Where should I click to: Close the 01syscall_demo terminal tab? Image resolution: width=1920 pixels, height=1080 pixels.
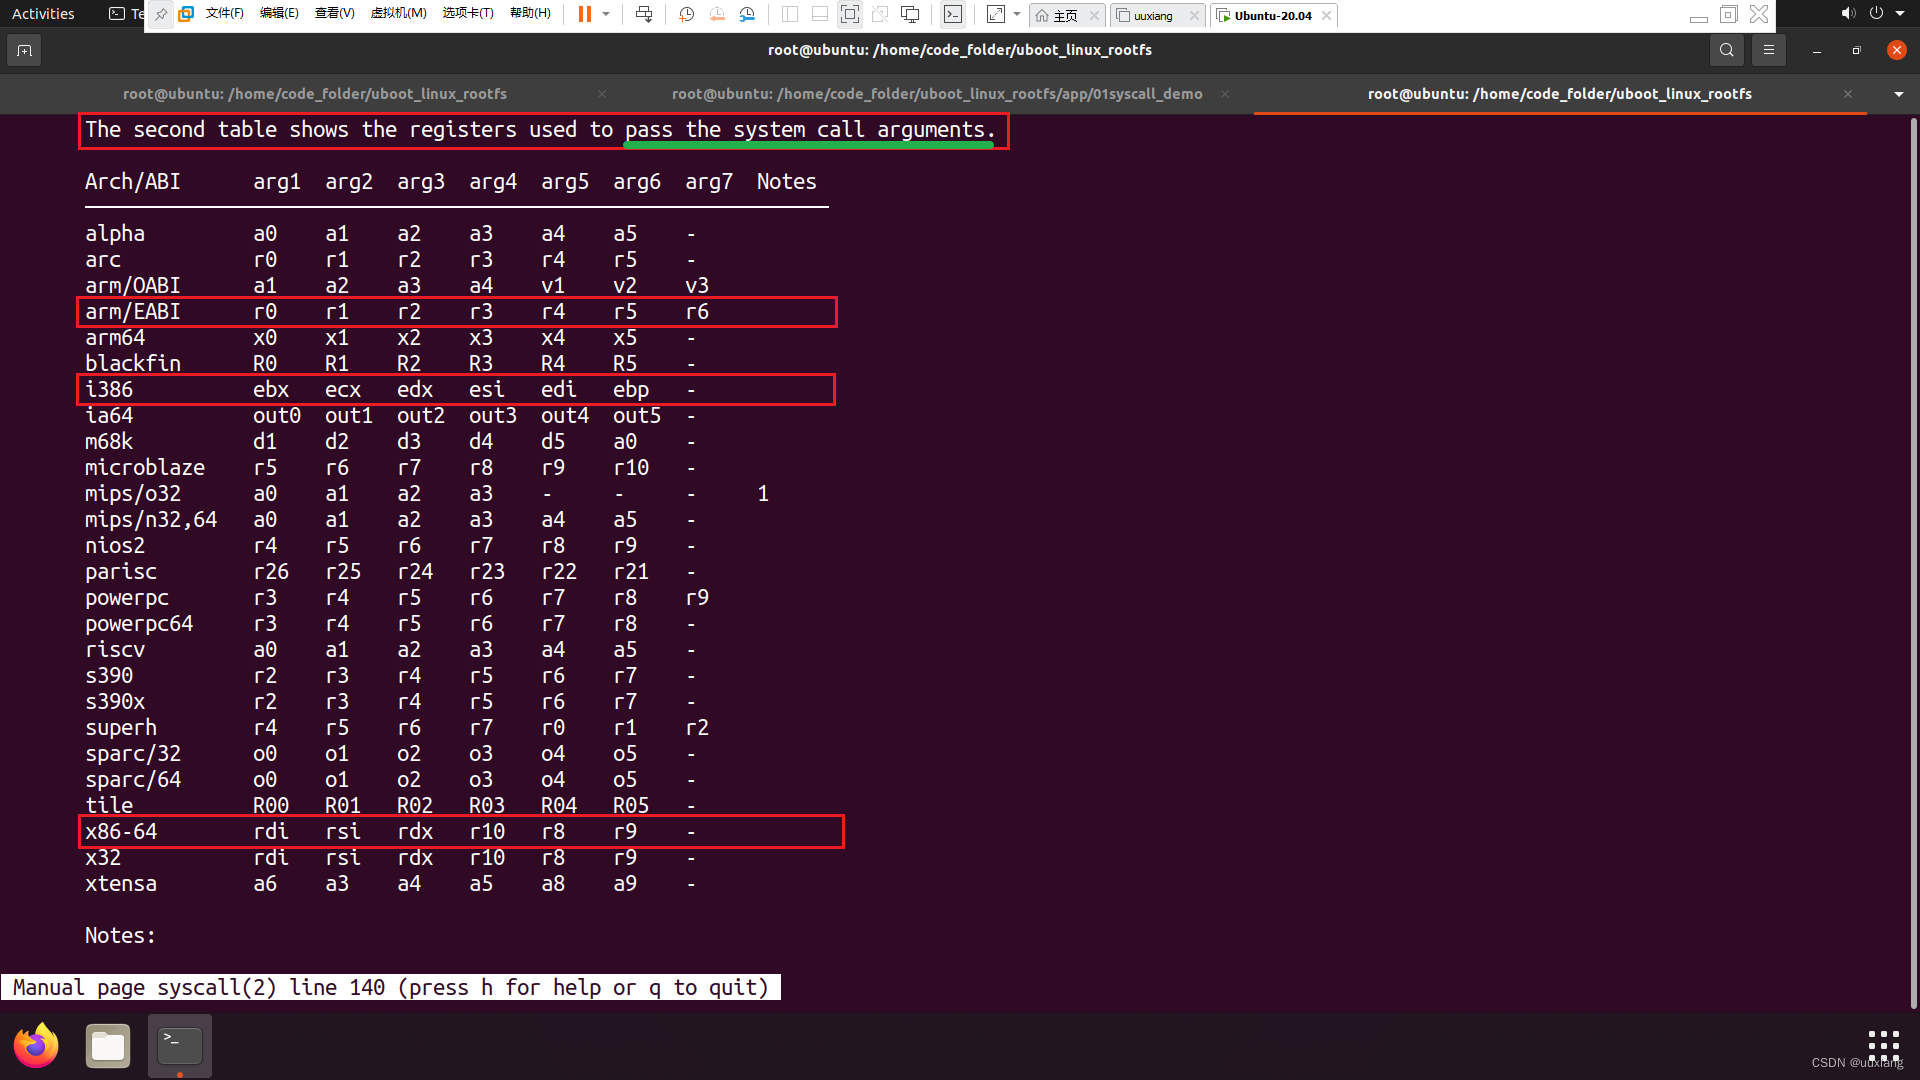click(1225, 94)
